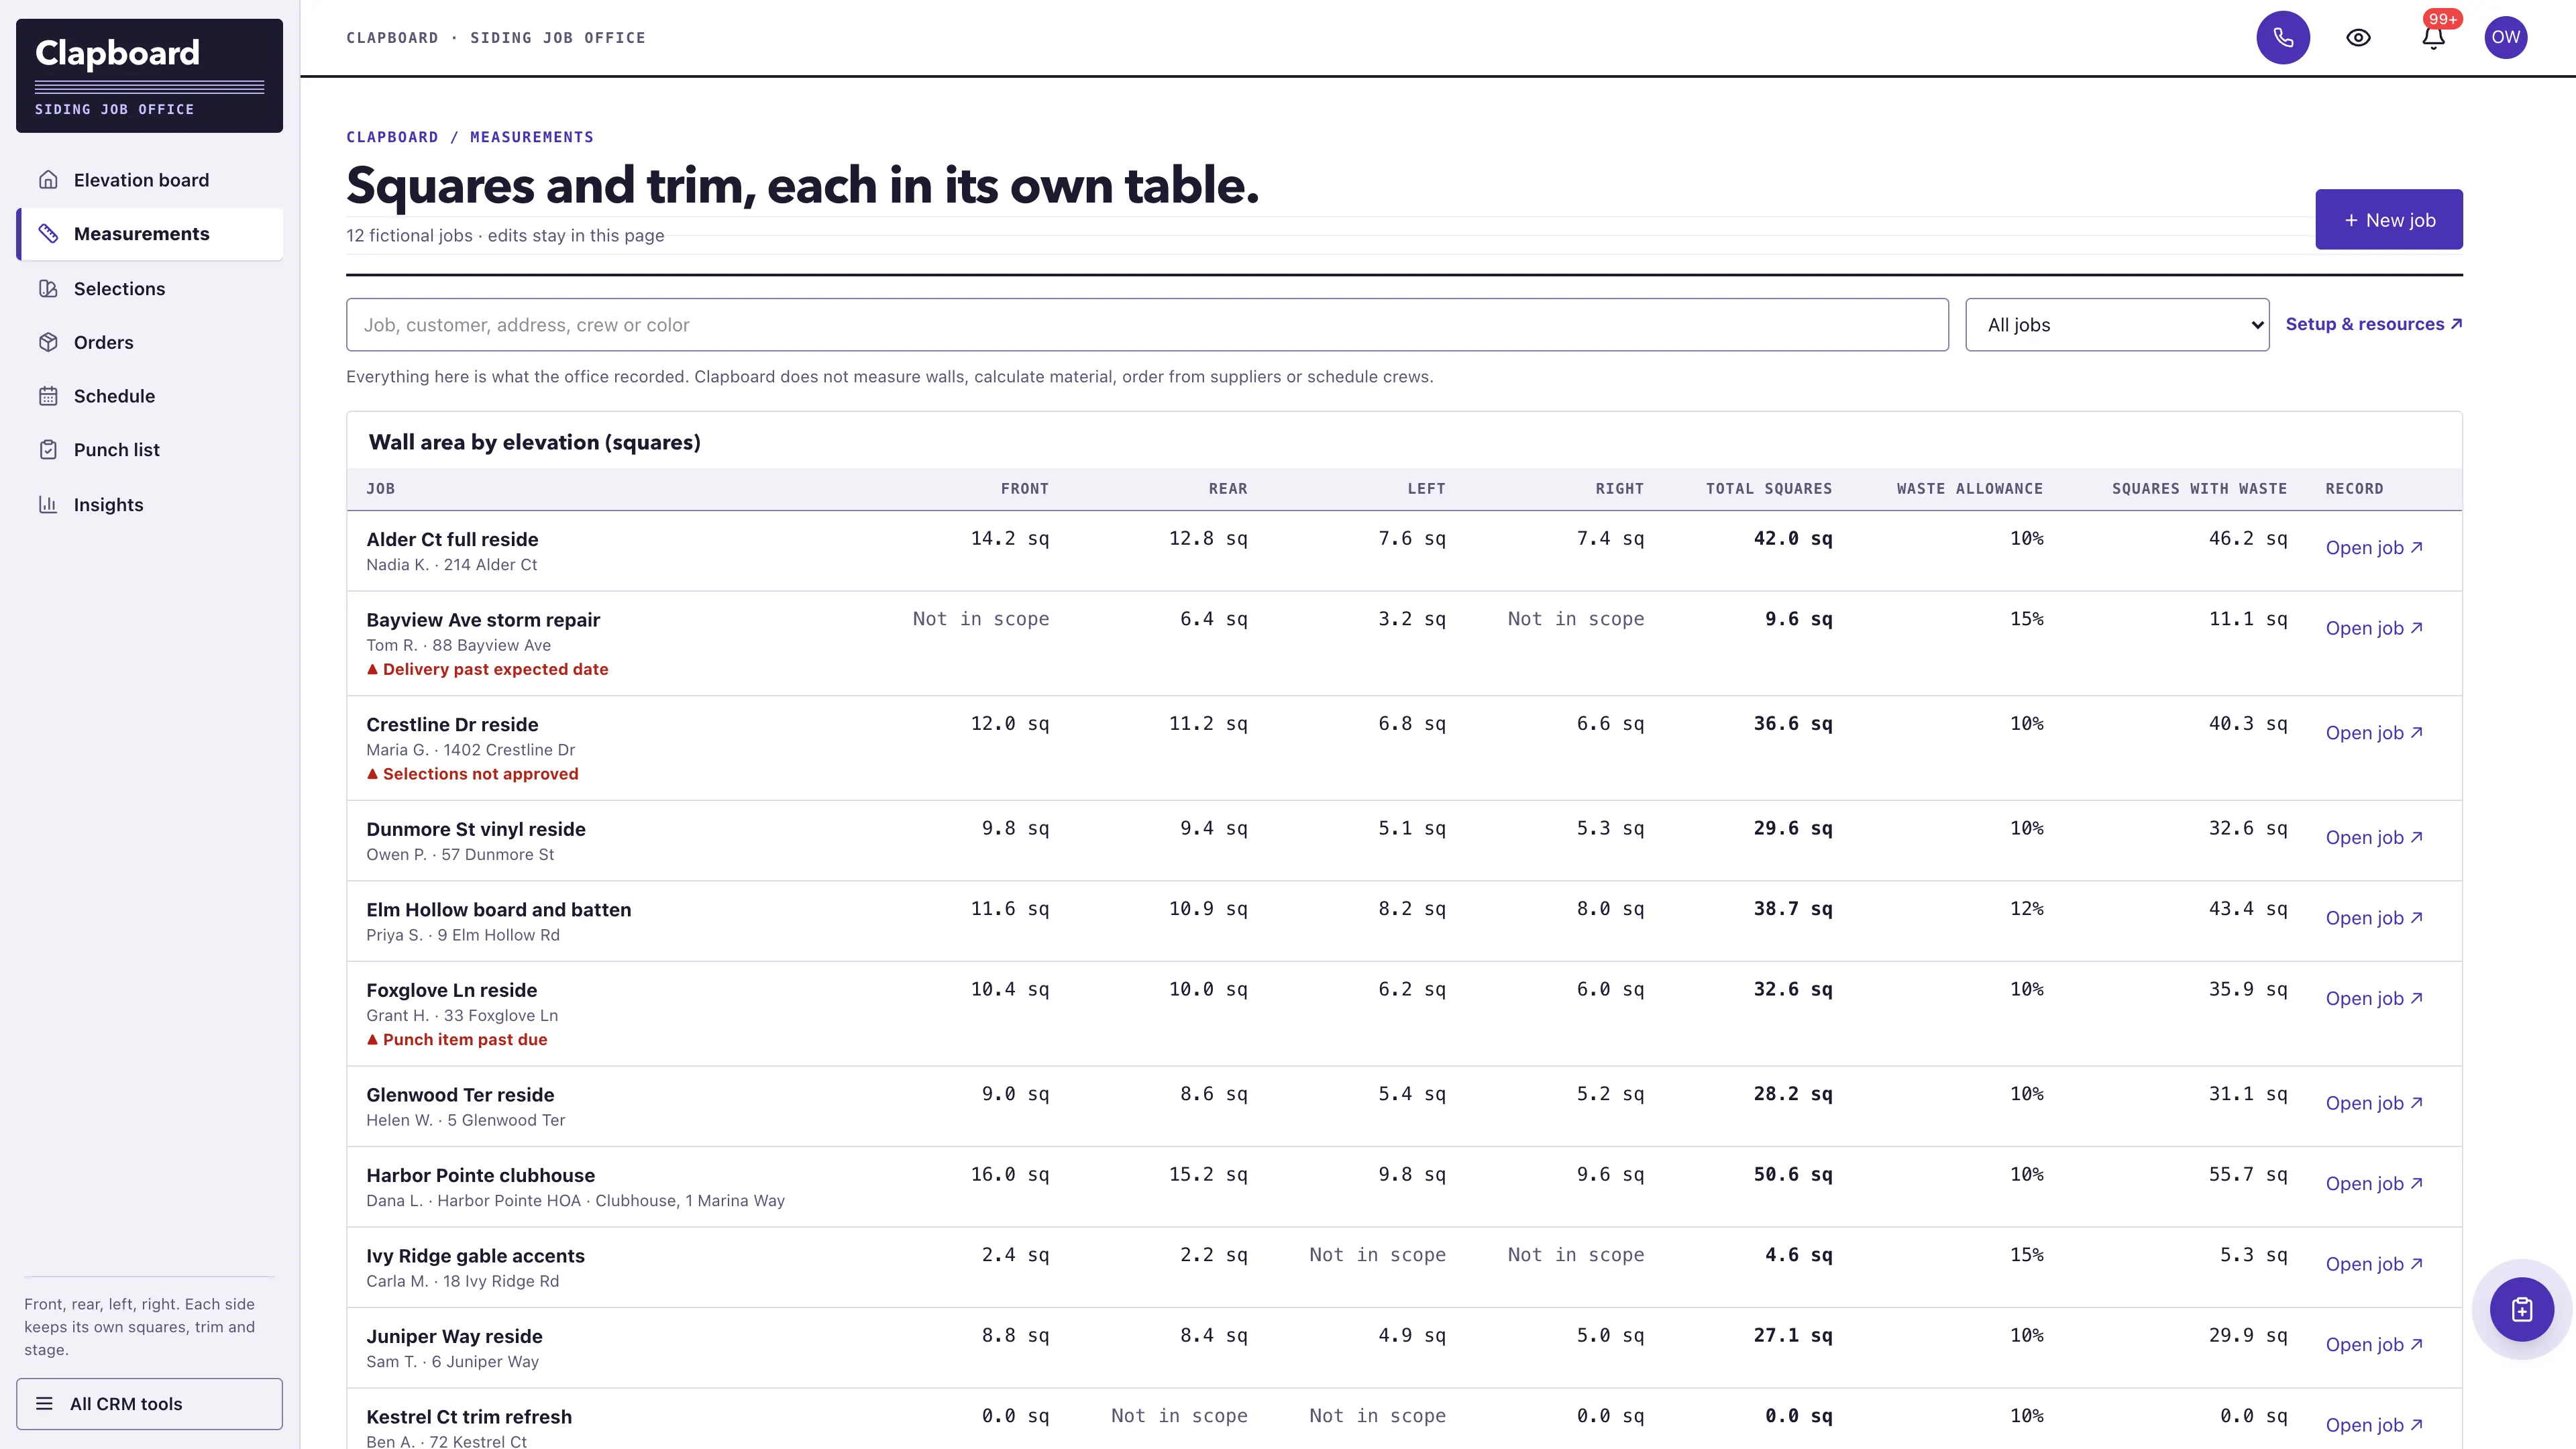Go to Selections in sidebar
Screen dimensions: 2576x1449
(x=150, y=289)
